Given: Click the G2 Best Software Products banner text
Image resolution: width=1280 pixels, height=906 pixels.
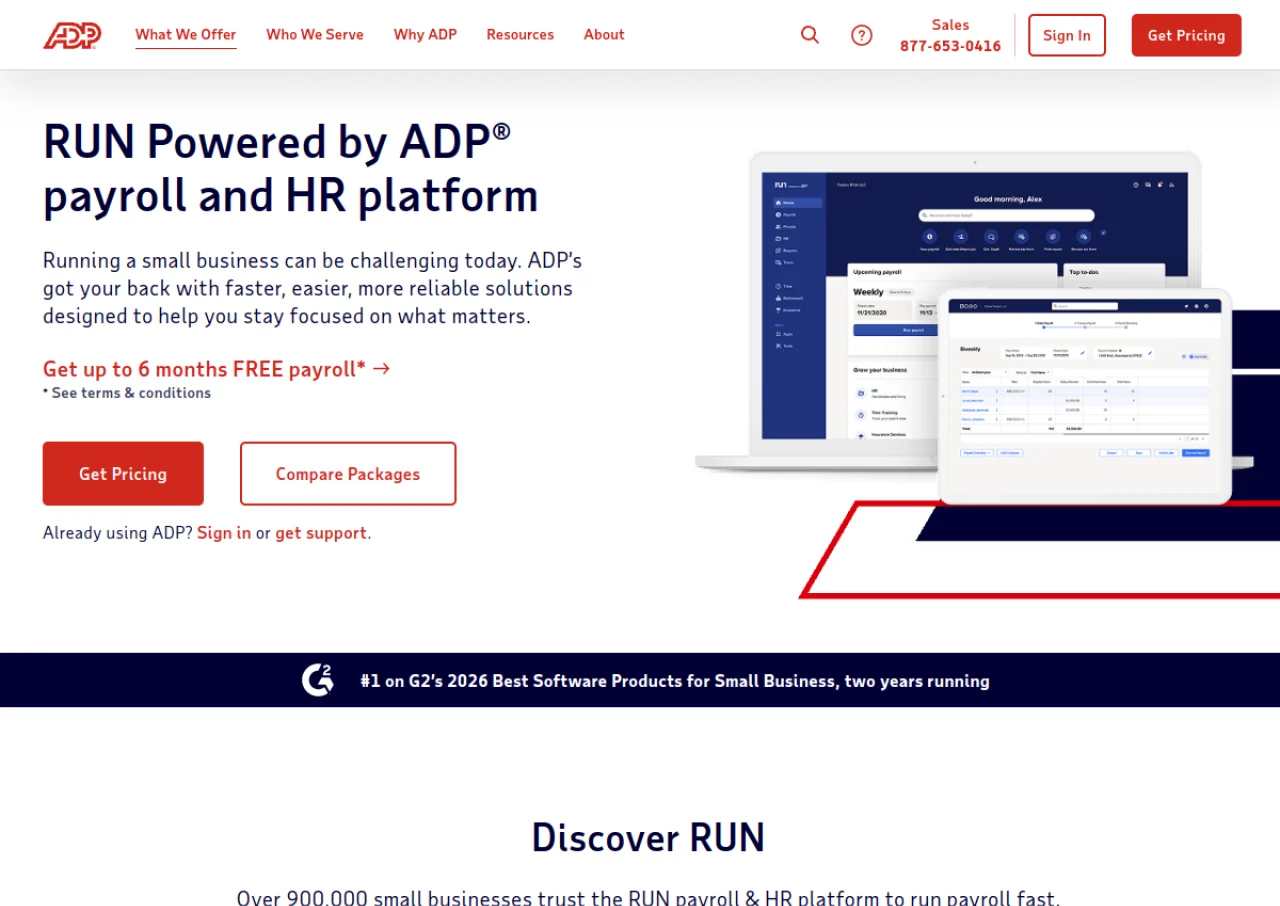Looking at the screenshot, I should (675, 681).
